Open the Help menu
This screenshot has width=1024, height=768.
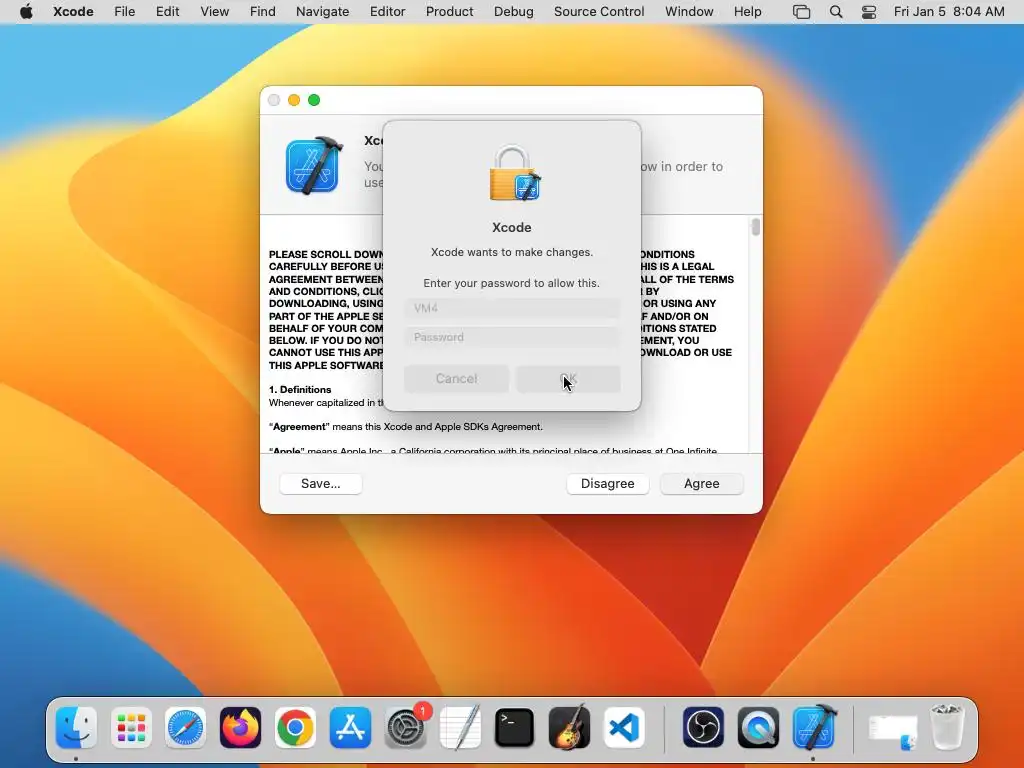coord(747,12)
